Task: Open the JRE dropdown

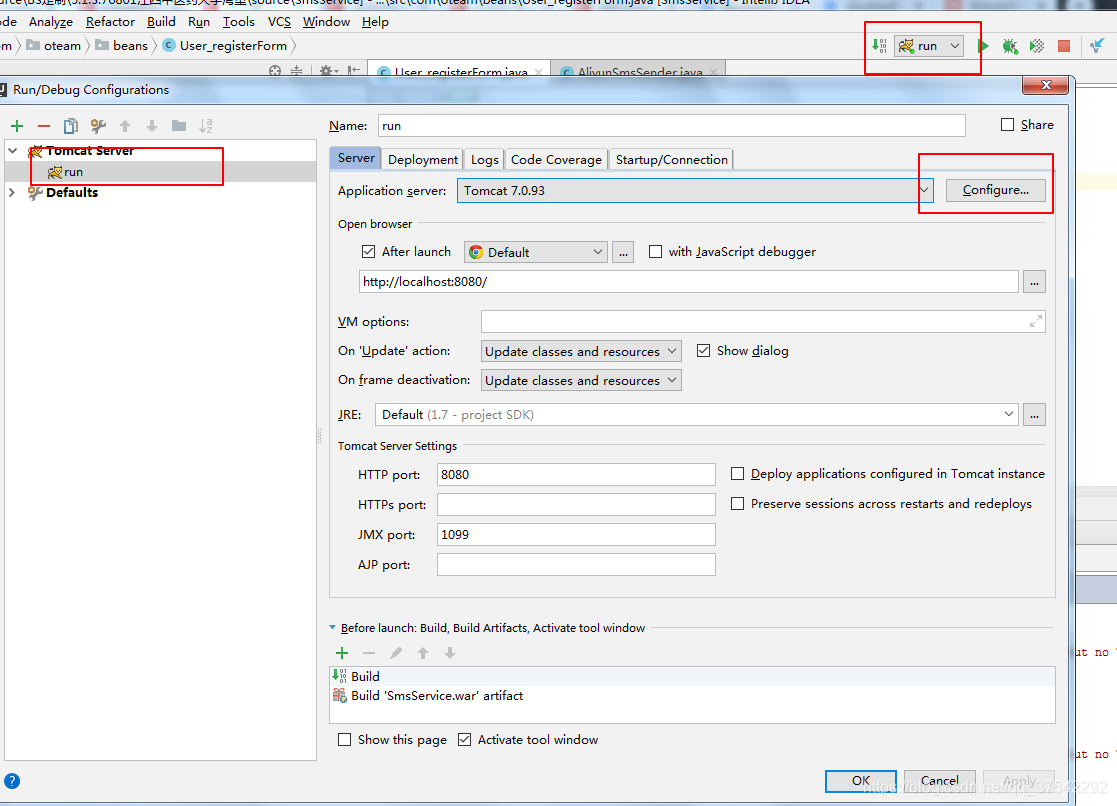Action: pos(697,415)
